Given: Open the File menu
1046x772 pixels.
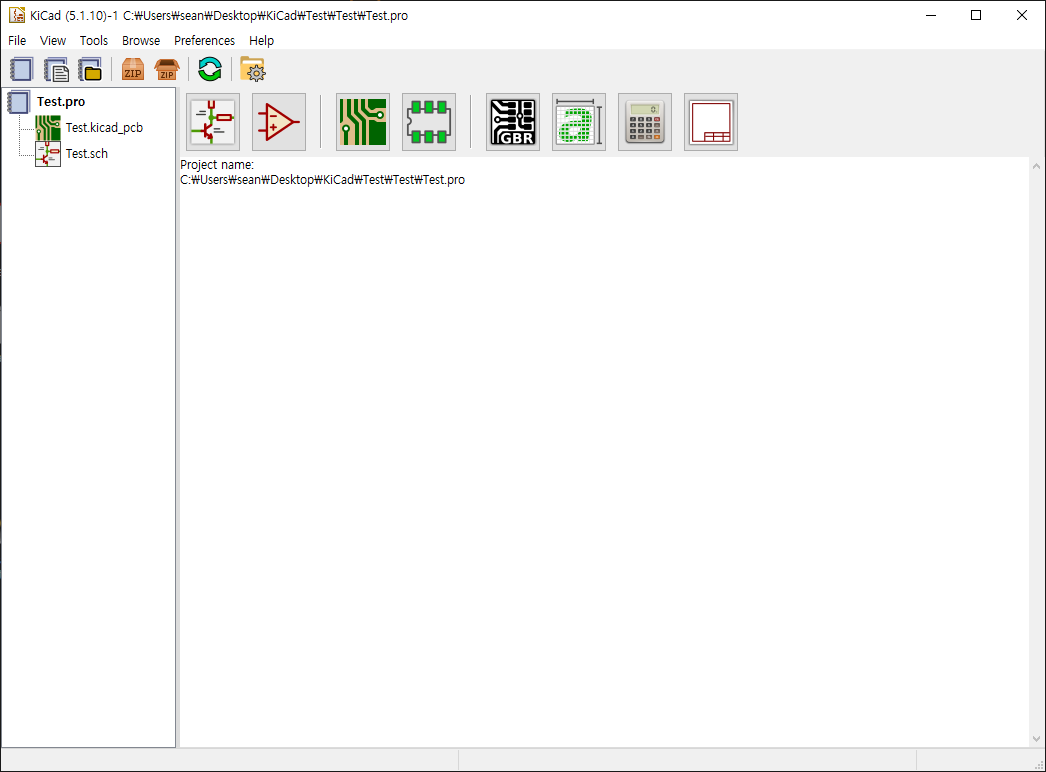Looking at the screenshot, I should tap(17, 41).
